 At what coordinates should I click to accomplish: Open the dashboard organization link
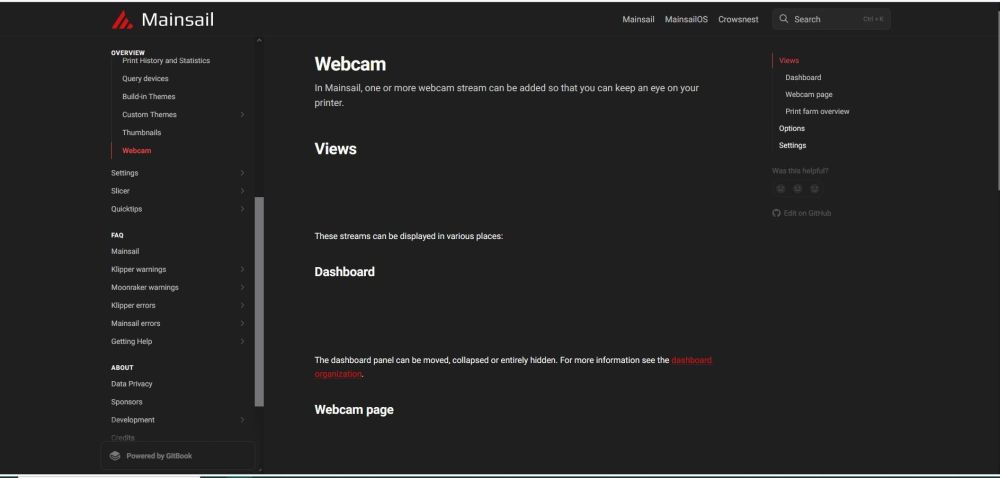pos(691,360)
